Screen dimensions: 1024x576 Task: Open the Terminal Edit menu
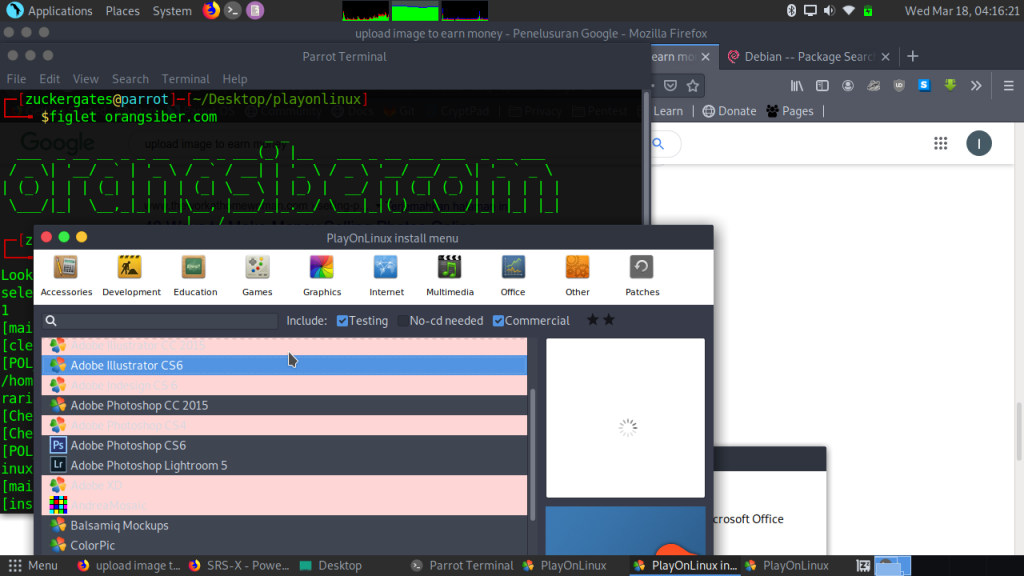[x=49, y=79]
